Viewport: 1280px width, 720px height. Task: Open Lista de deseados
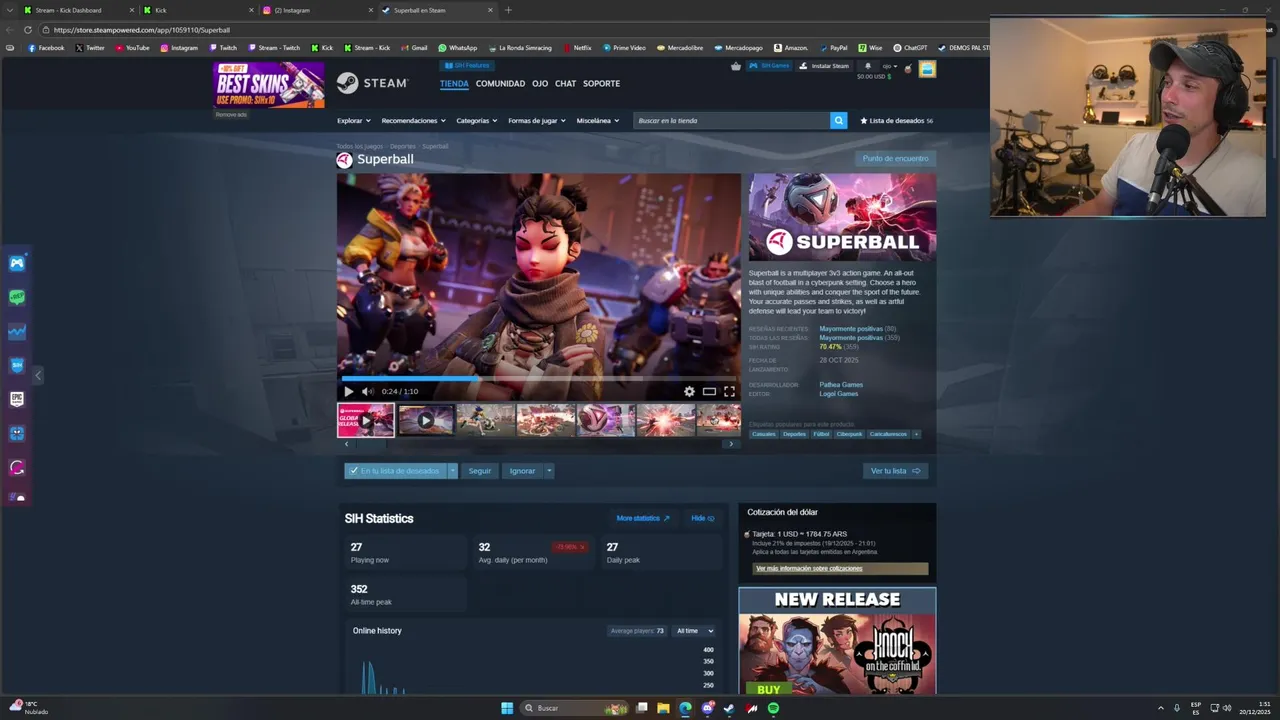click(896, 121)
